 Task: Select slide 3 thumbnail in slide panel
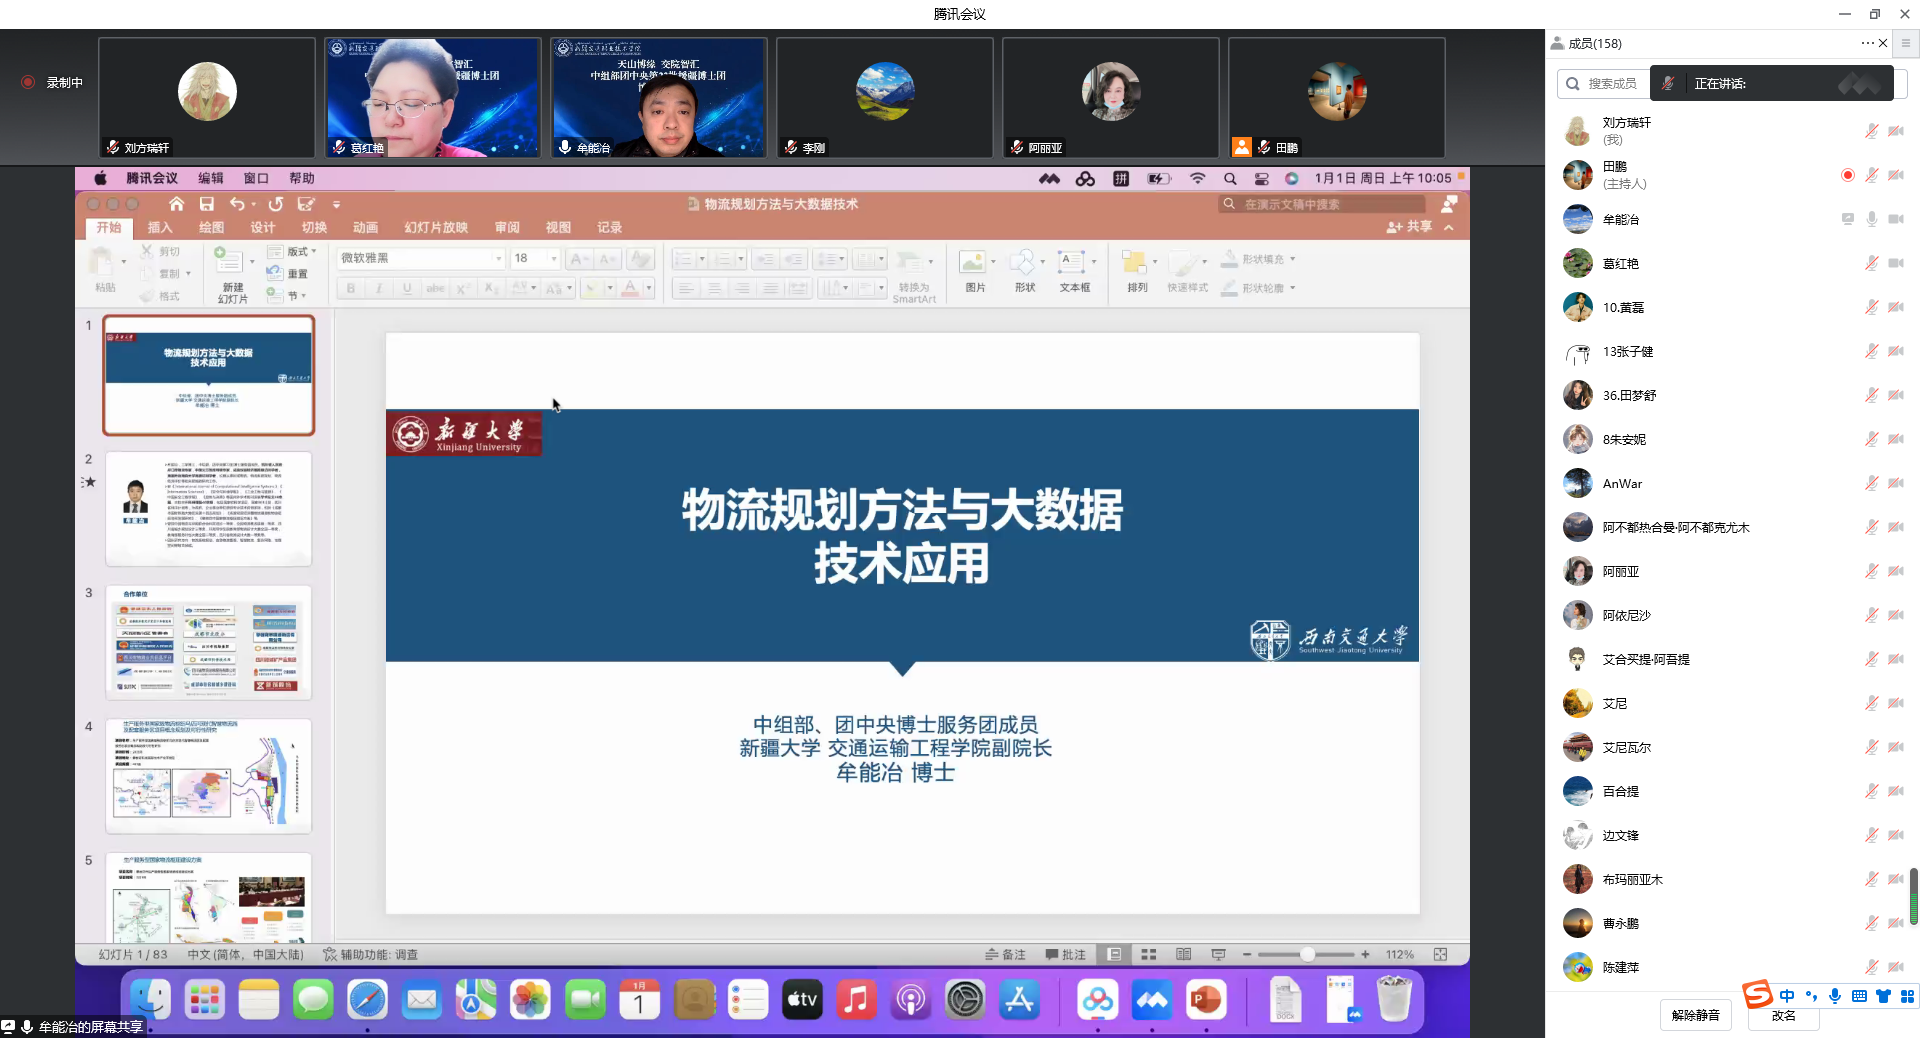click(208, 643)
